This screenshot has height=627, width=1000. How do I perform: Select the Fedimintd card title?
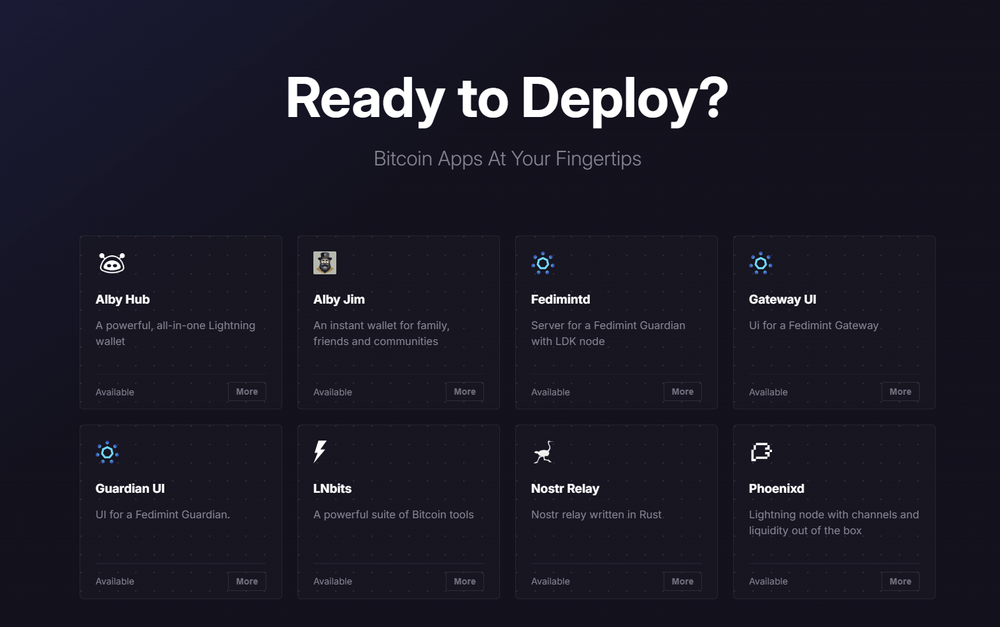tap(561, 299)
